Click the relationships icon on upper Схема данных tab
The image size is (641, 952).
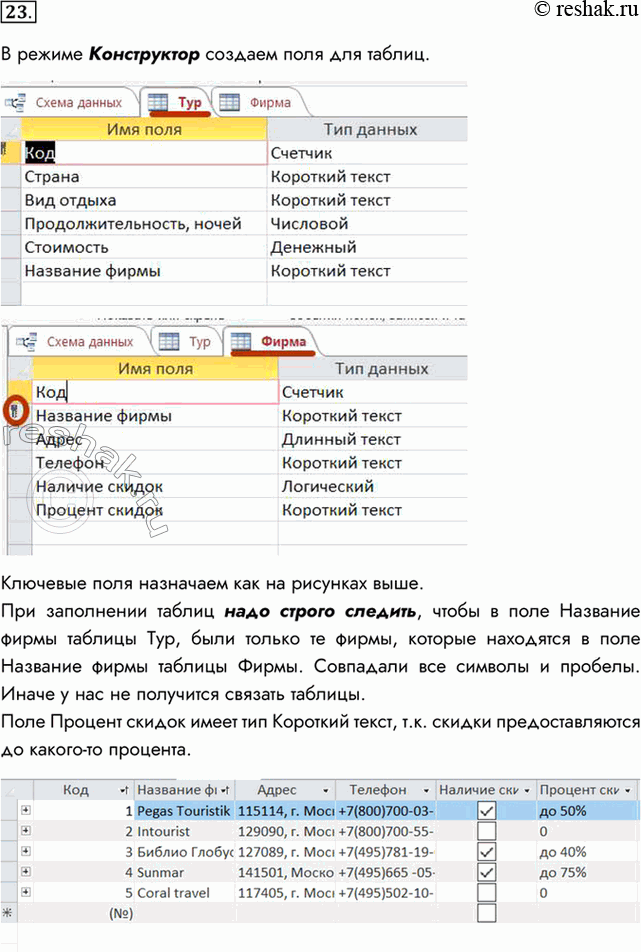click(x=15, y=103)
